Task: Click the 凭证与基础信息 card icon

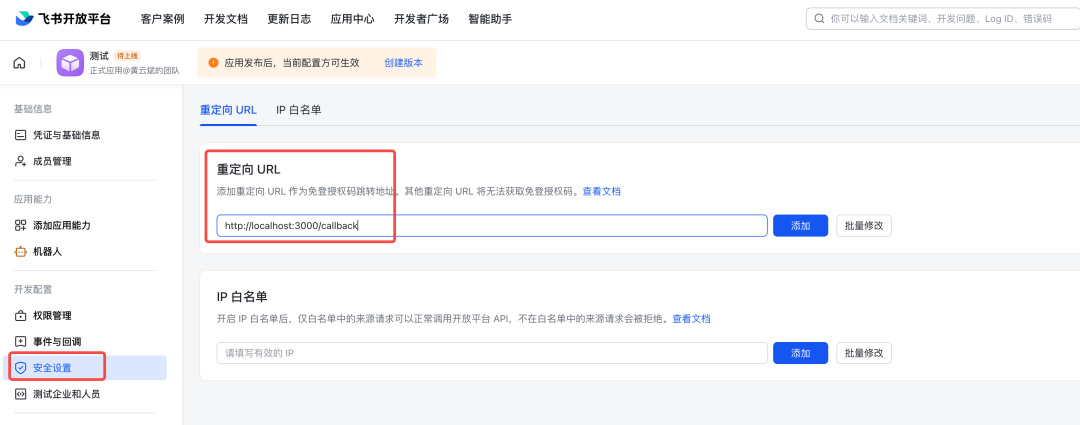Action: [21, 135]
